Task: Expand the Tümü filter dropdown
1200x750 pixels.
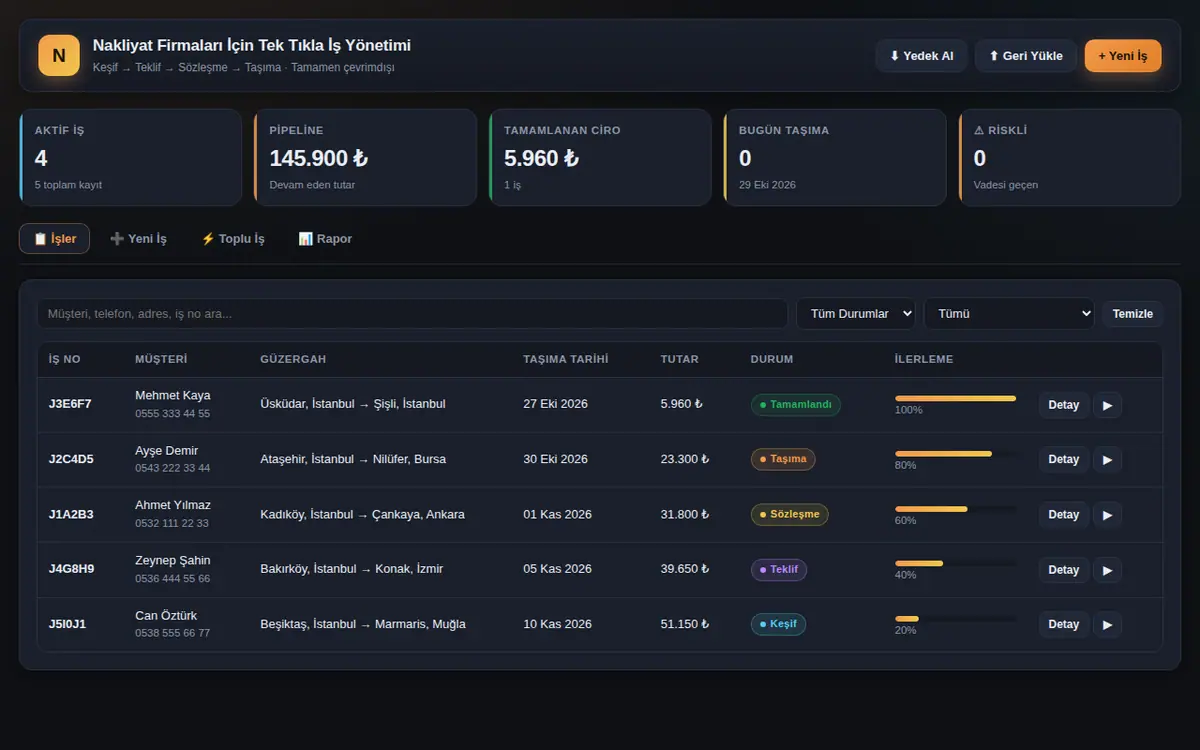Action: [1009, 314]
